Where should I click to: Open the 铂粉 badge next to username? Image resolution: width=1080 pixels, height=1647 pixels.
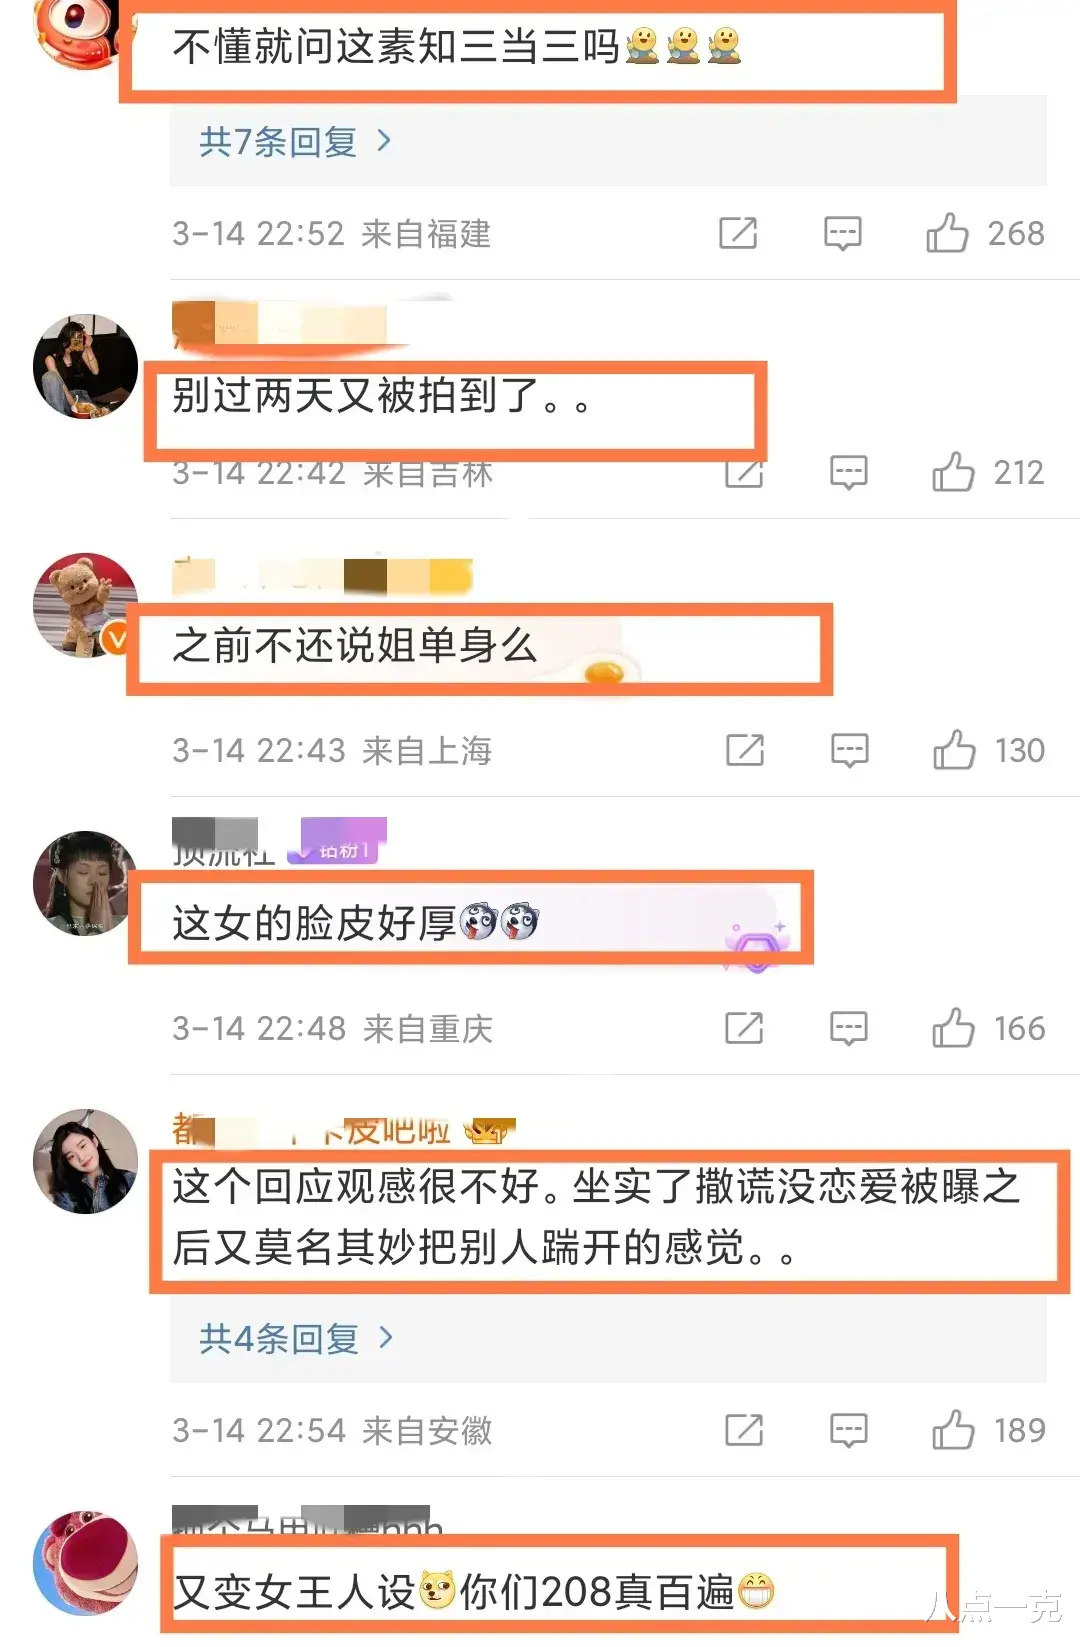(337, 842)
